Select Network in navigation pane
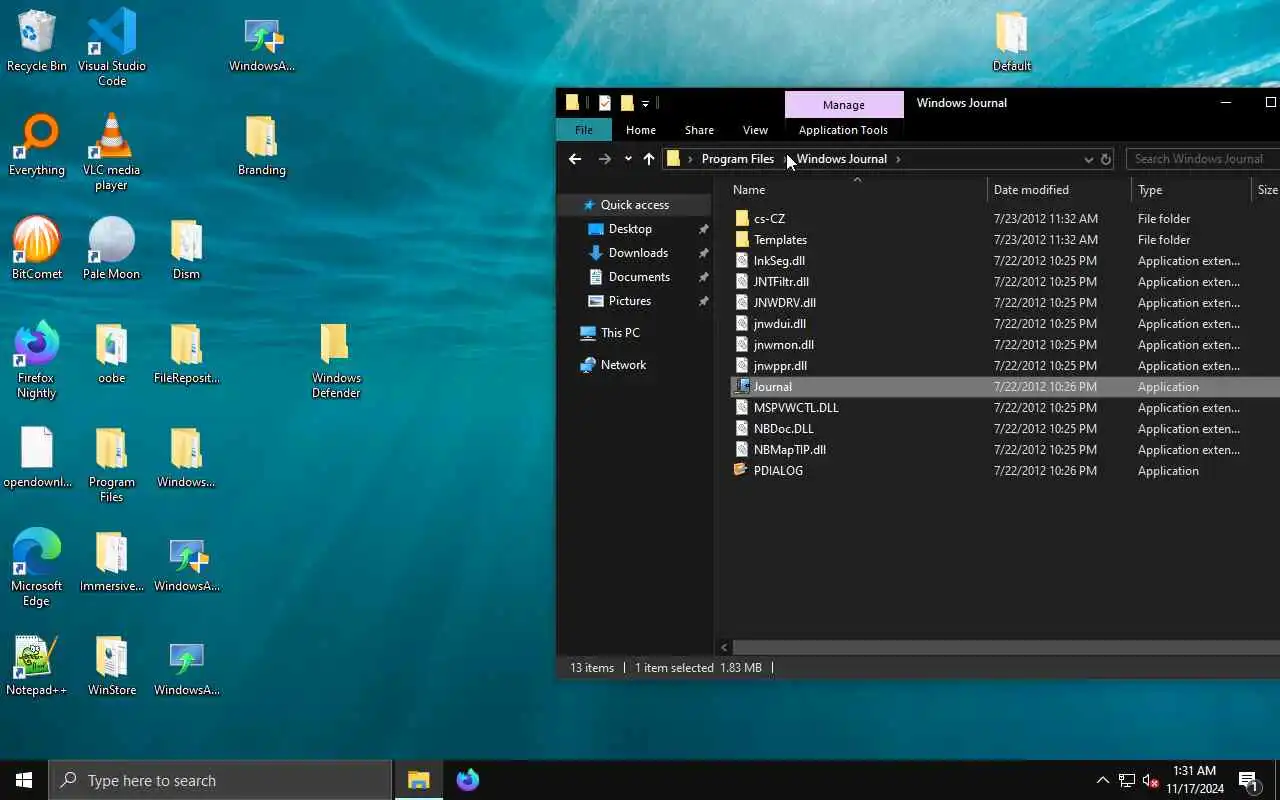The width and height of the screenshot is (1280, 800). click(x=623, y=365)
